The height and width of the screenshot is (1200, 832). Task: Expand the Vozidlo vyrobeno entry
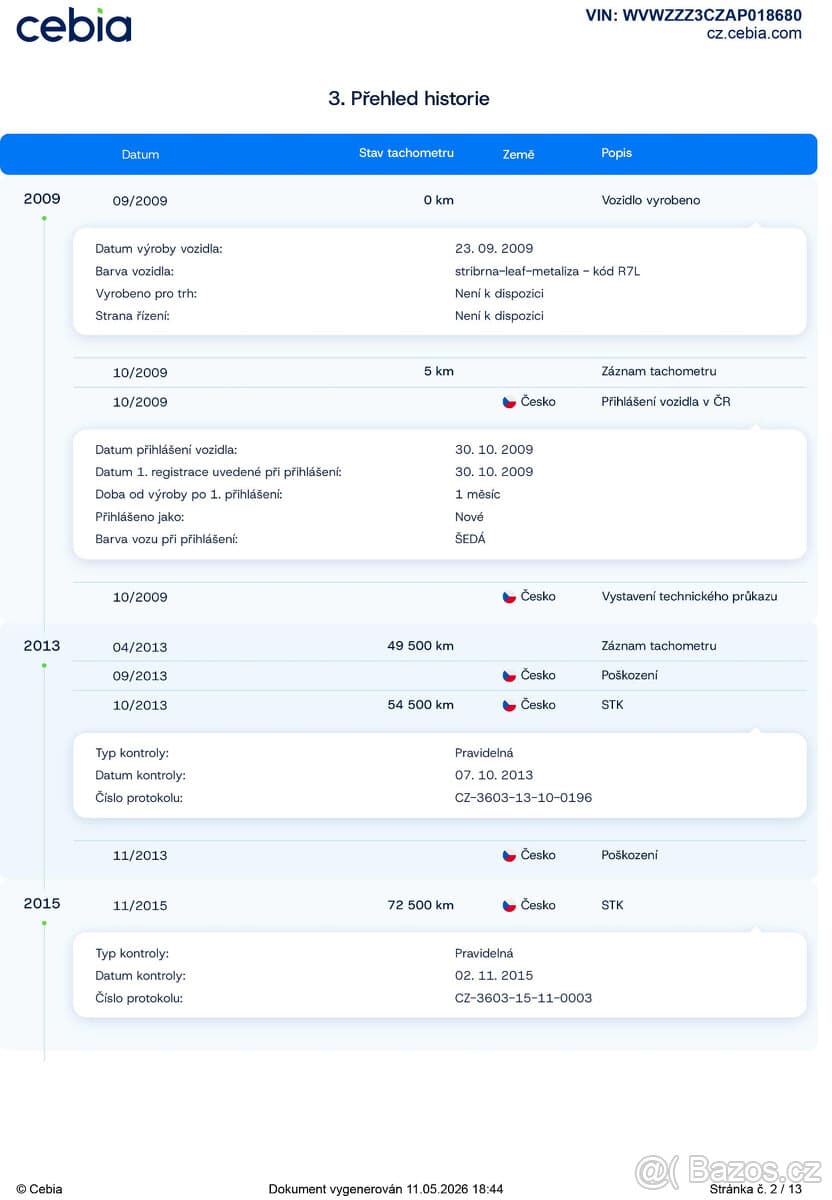440,200
